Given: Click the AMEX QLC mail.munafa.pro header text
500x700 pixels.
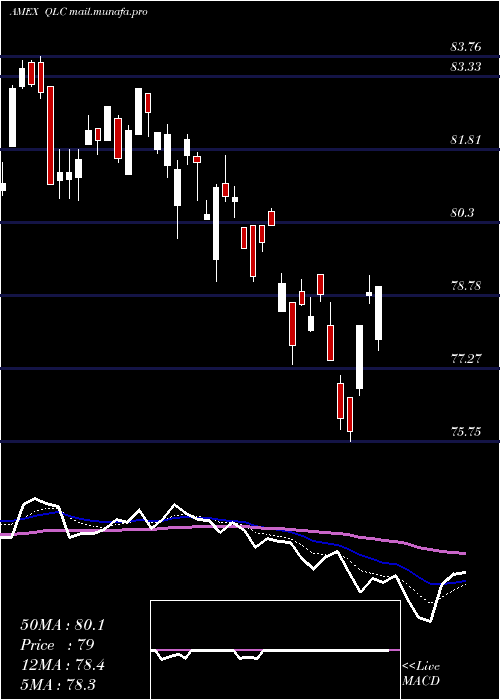Looking at the screenshot, I should (x=78, y=12).
